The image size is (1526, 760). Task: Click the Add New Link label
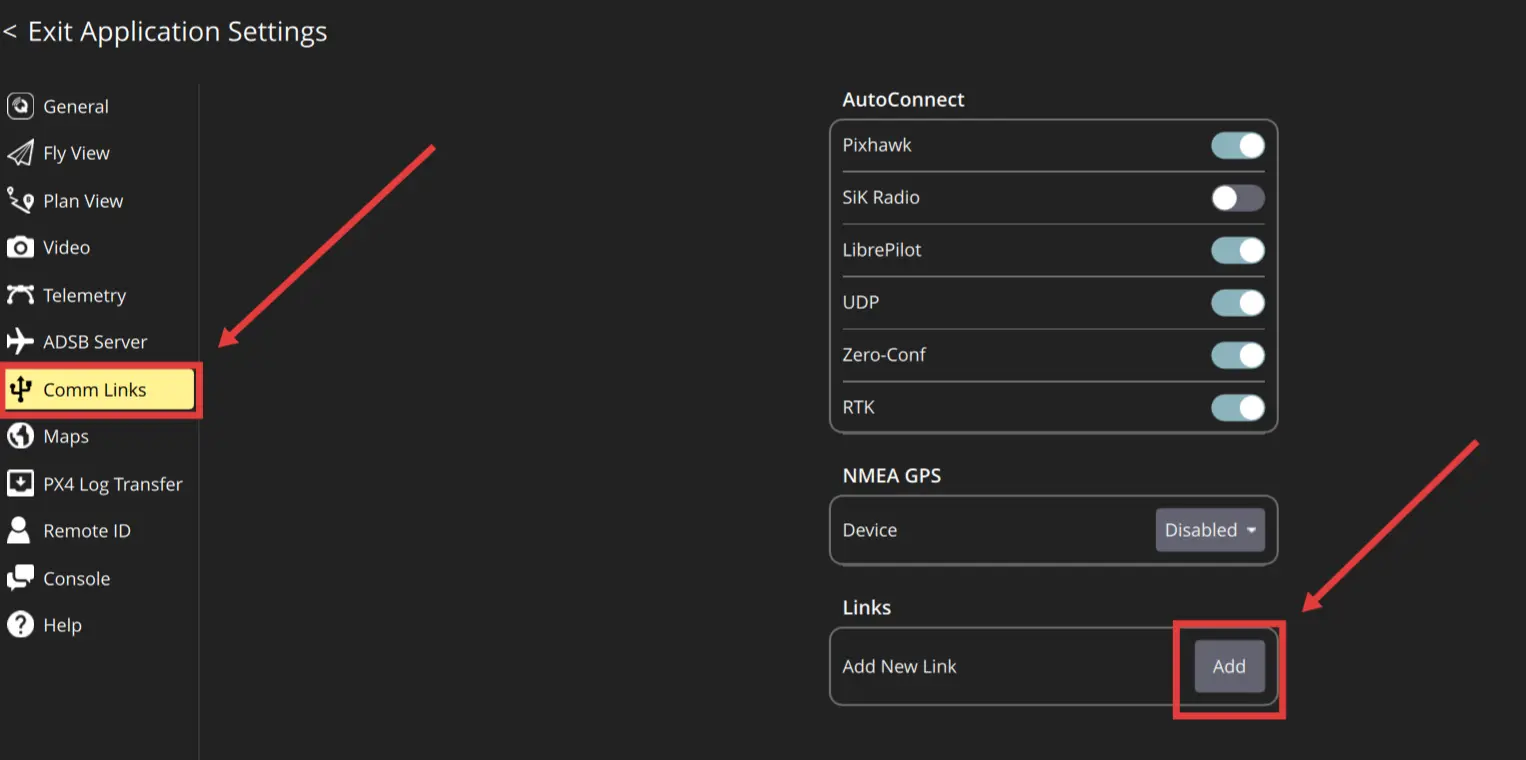tap(900, 667)
